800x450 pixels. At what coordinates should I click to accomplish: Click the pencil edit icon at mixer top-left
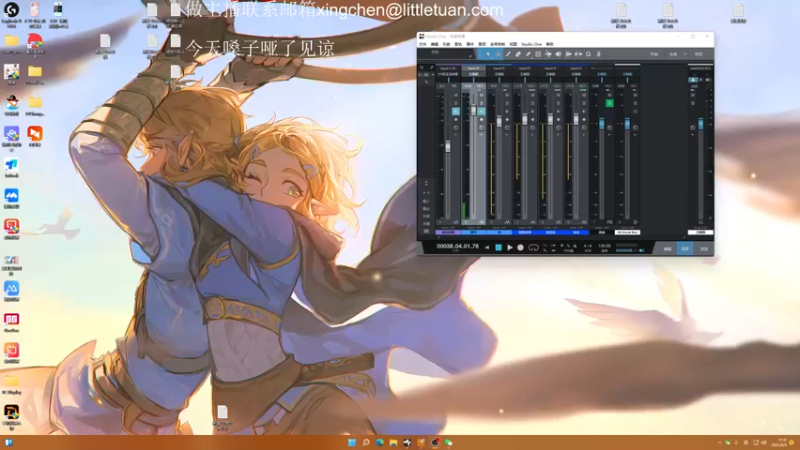(432, 67)
